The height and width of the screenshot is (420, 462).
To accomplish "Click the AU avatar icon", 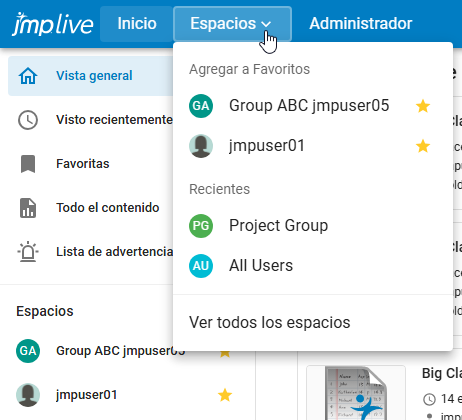I will (201, 266).
